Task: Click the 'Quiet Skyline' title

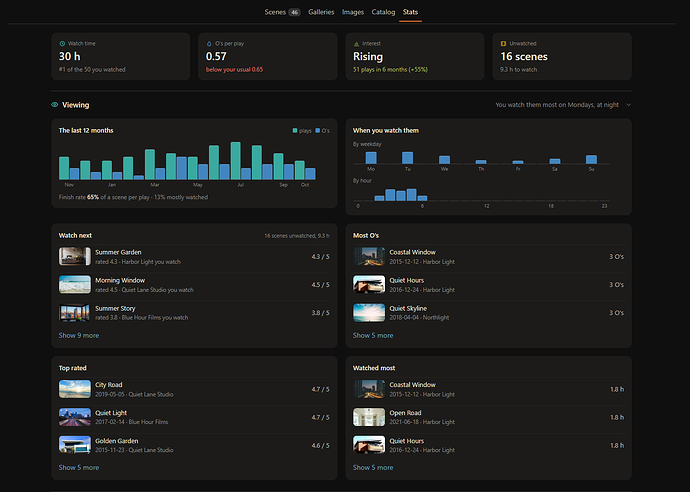Action: (x=408, y=308)
